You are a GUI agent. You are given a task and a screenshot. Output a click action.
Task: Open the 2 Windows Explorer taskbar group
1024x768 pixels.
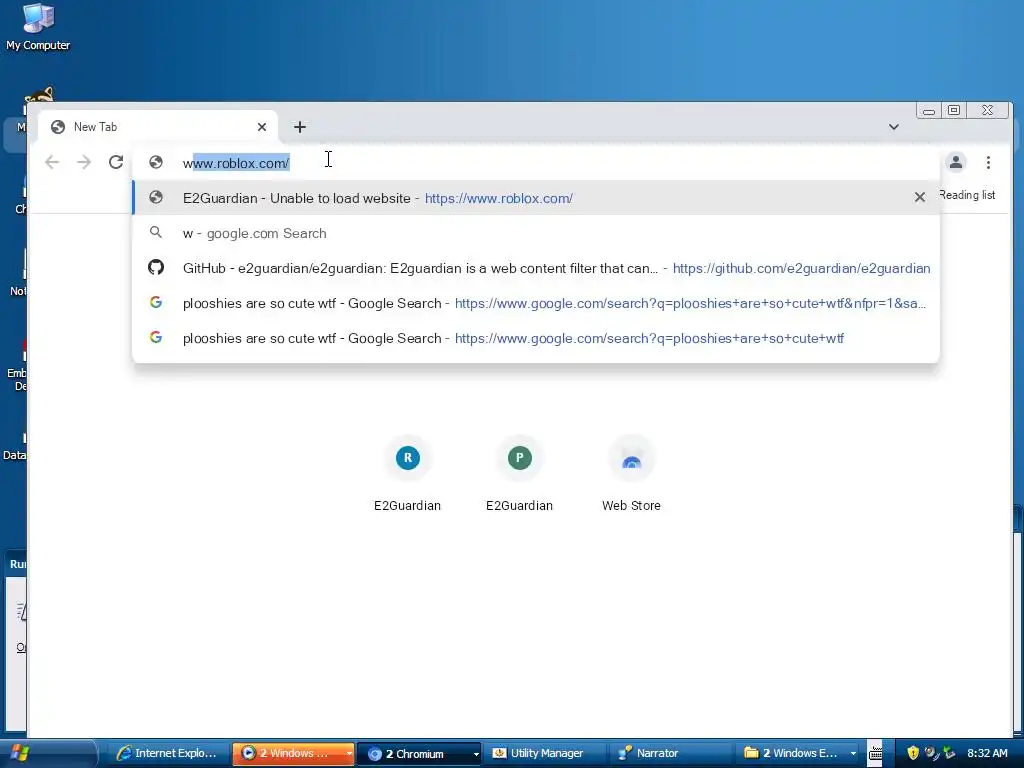tap(798, 753)
